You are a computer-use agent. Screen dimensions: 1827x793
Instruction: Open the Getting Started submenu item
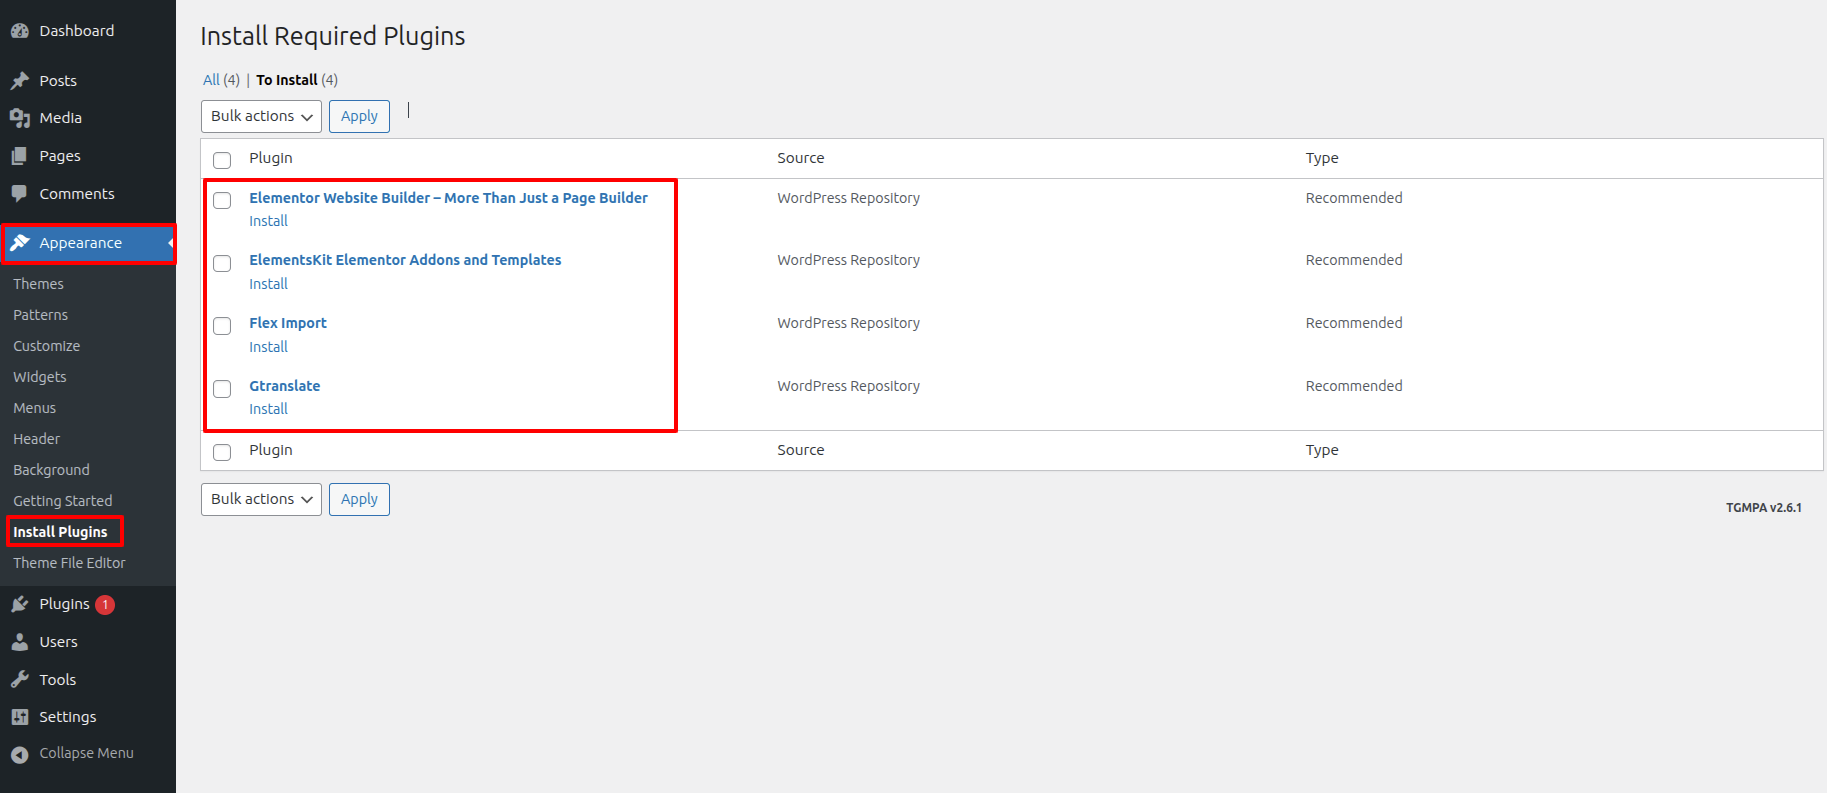coord(63,501)
